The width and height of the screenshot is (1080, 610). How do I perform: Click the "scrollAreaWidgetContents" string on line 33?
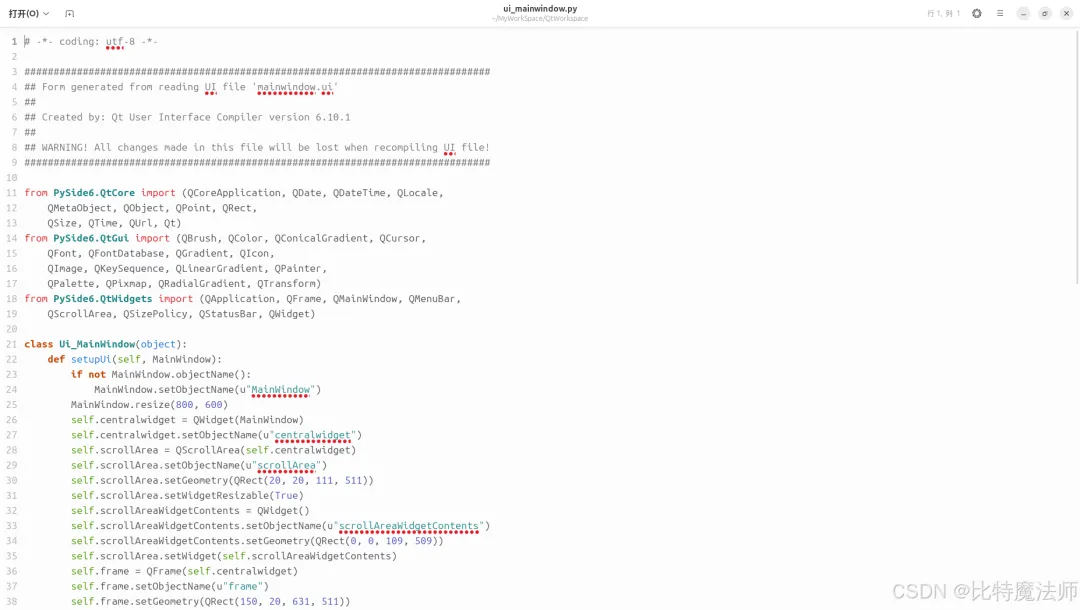click(x=408, y=526)
